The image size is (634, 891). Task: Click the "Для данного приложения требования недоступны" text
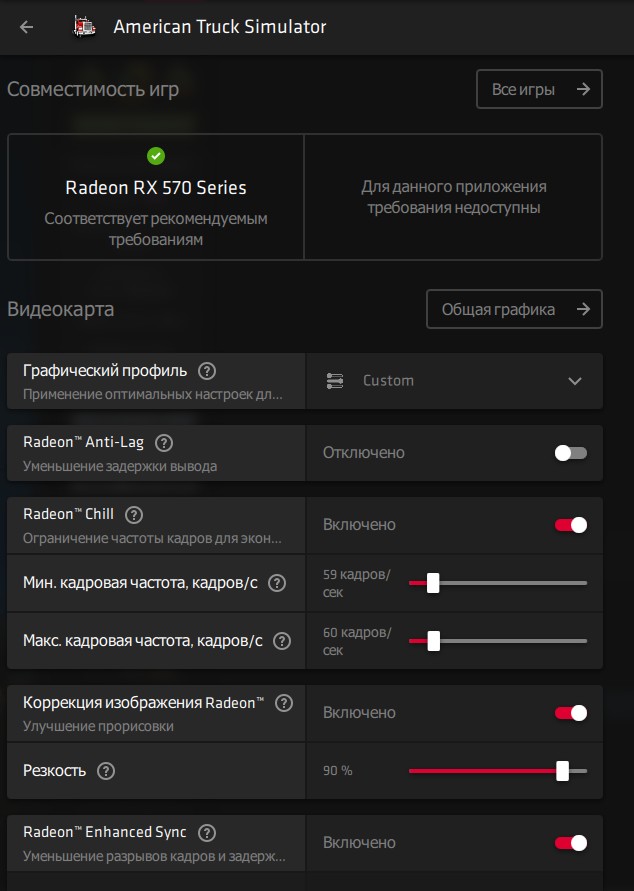coord(453,197)
